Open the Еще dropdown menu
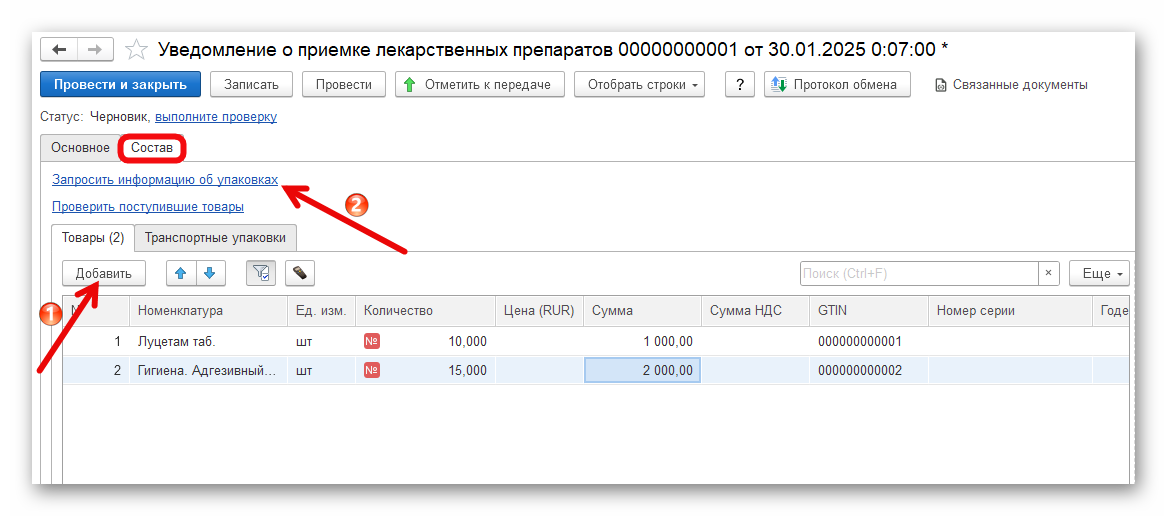The height and width of the screenshot is (516, 1167). click(x=1099, y=273)
